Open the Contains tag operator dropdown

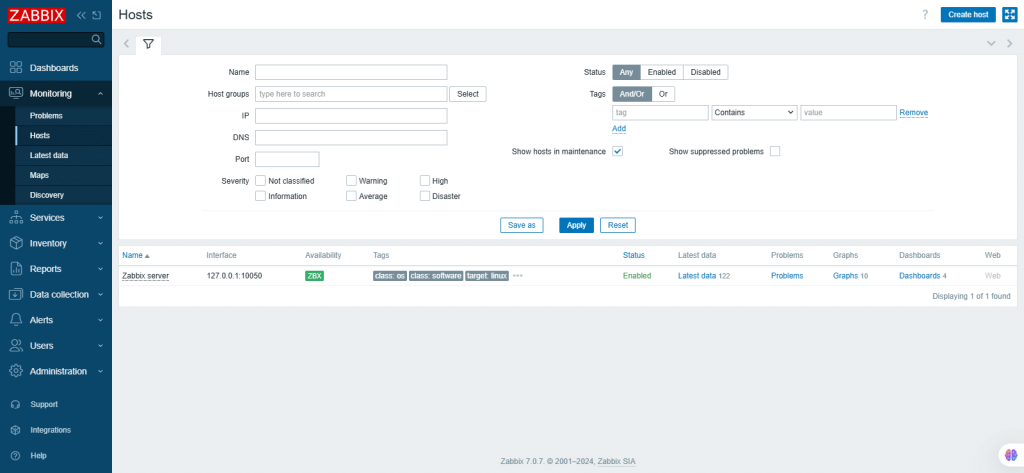(x=754, y=112)
